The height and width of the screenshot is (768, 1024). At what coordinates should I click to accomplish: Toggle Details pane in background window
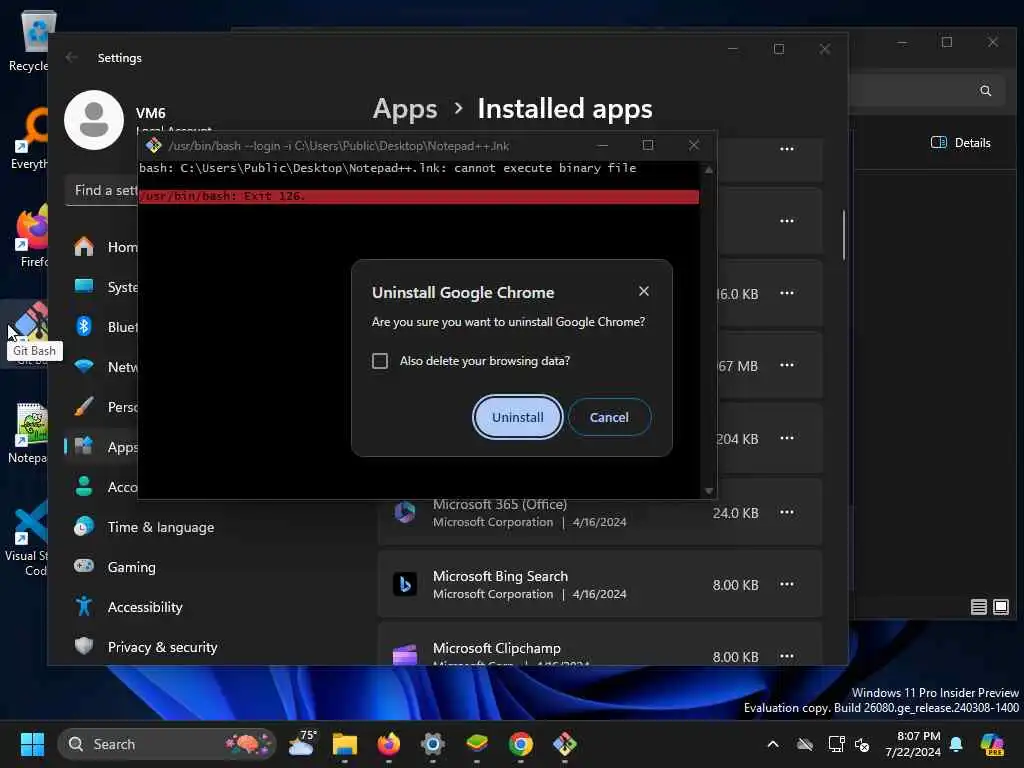(x=960, y=142)
